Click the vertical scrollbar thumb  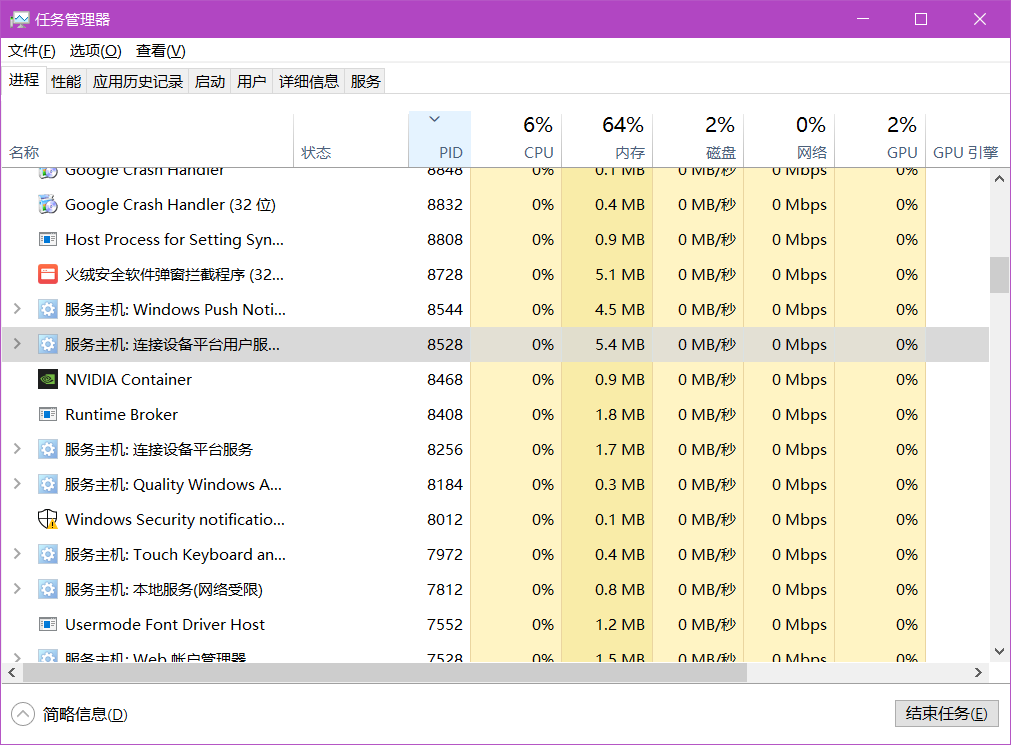999,275
